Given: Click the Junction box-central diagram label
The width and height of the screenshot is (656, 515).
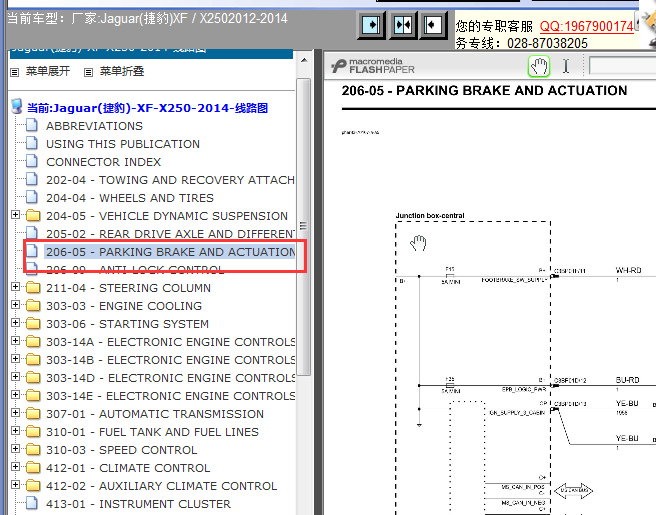Looking at the screenshot, I should point(430,215).
